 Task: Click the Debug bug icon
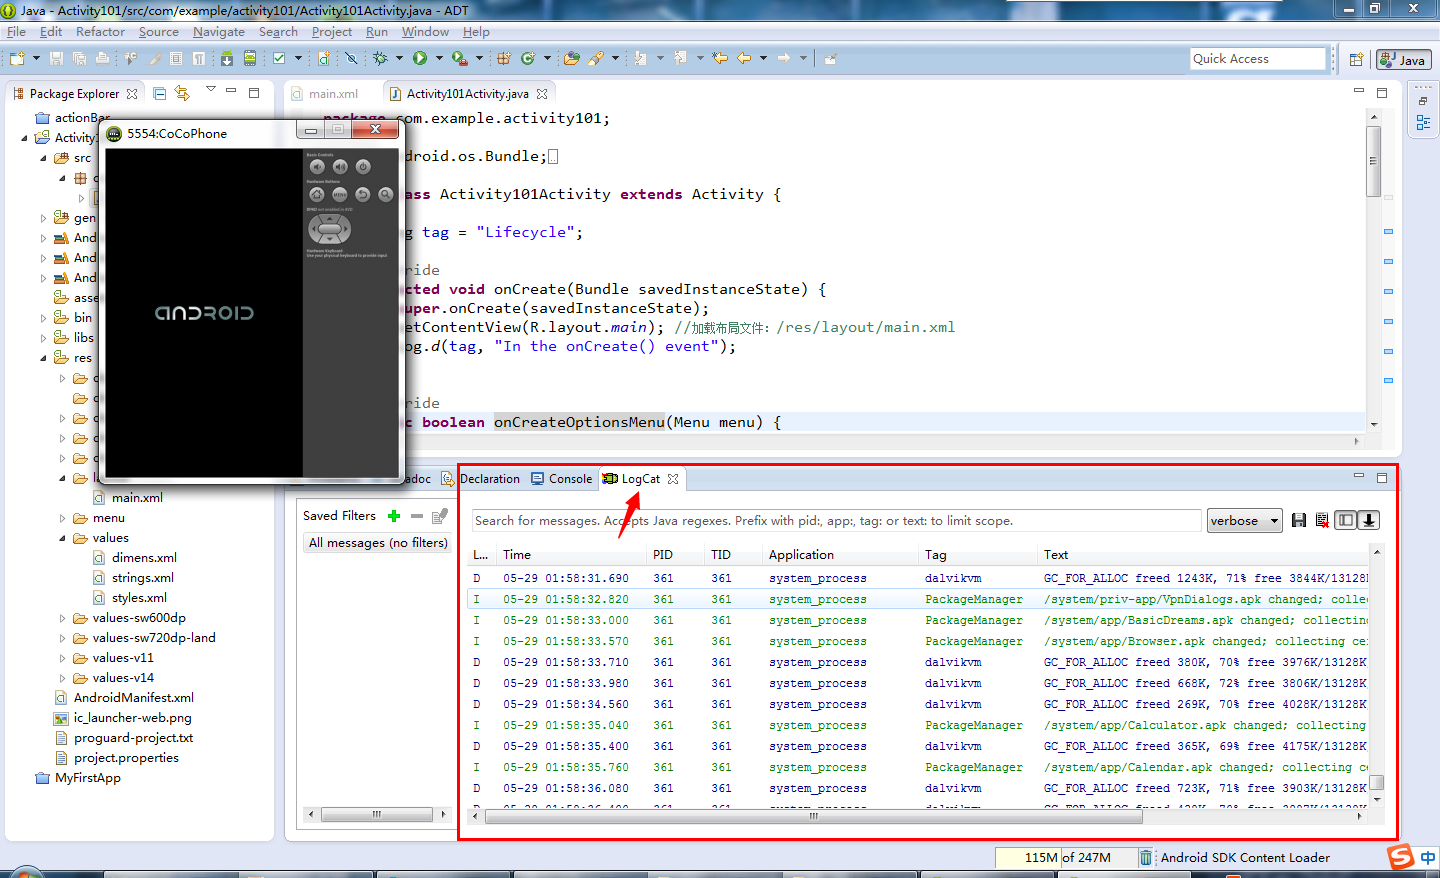tap(380, 58)
